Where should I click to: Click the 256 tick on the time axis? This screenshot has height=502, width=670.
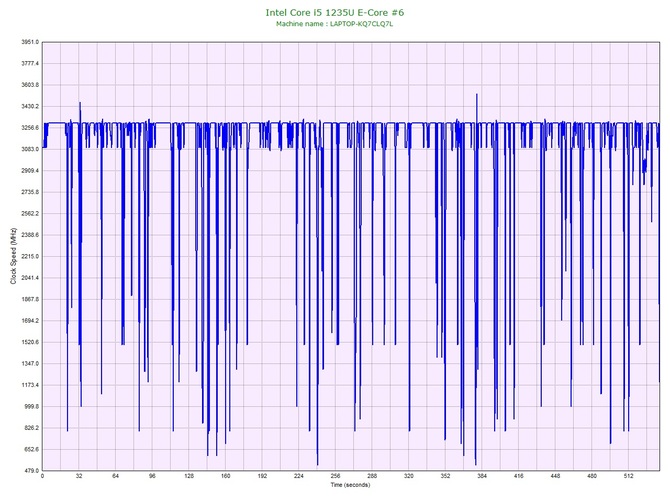pyautogui.click(x=336, y=476)
